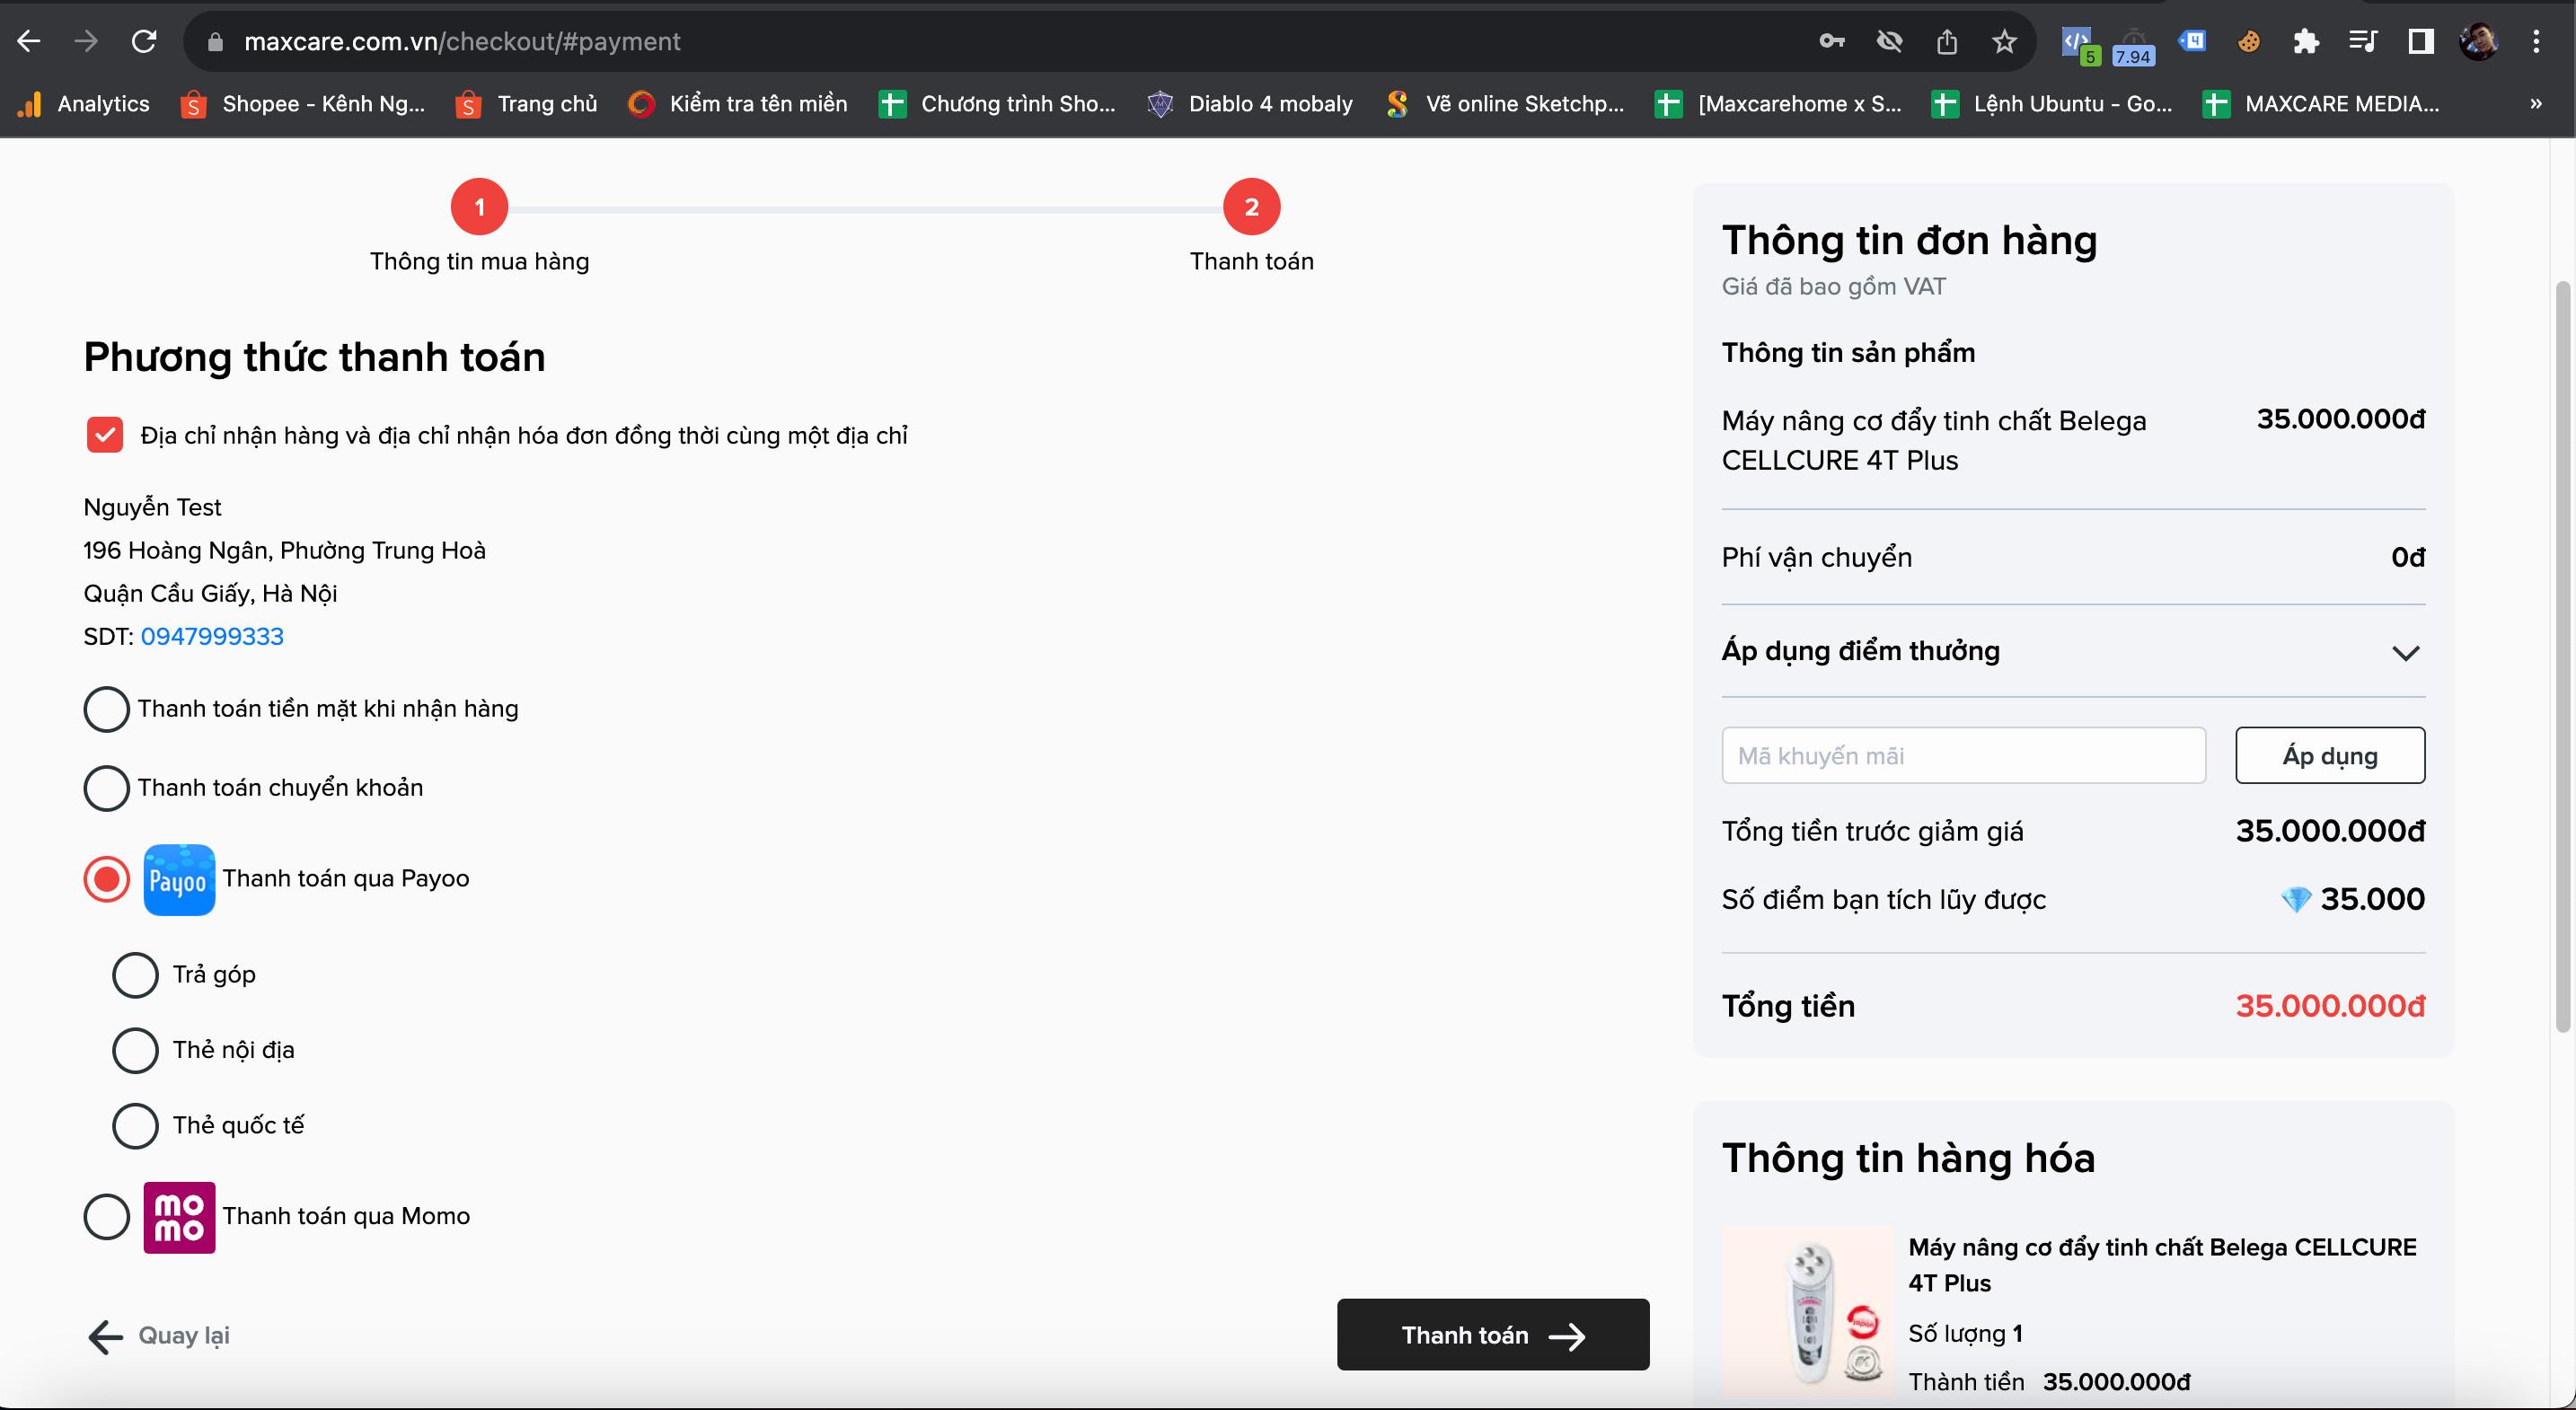This screenshot has width=2576, height=1410.
Task: Toggle the browser side panel icon
Action: tap(2421, 41)
